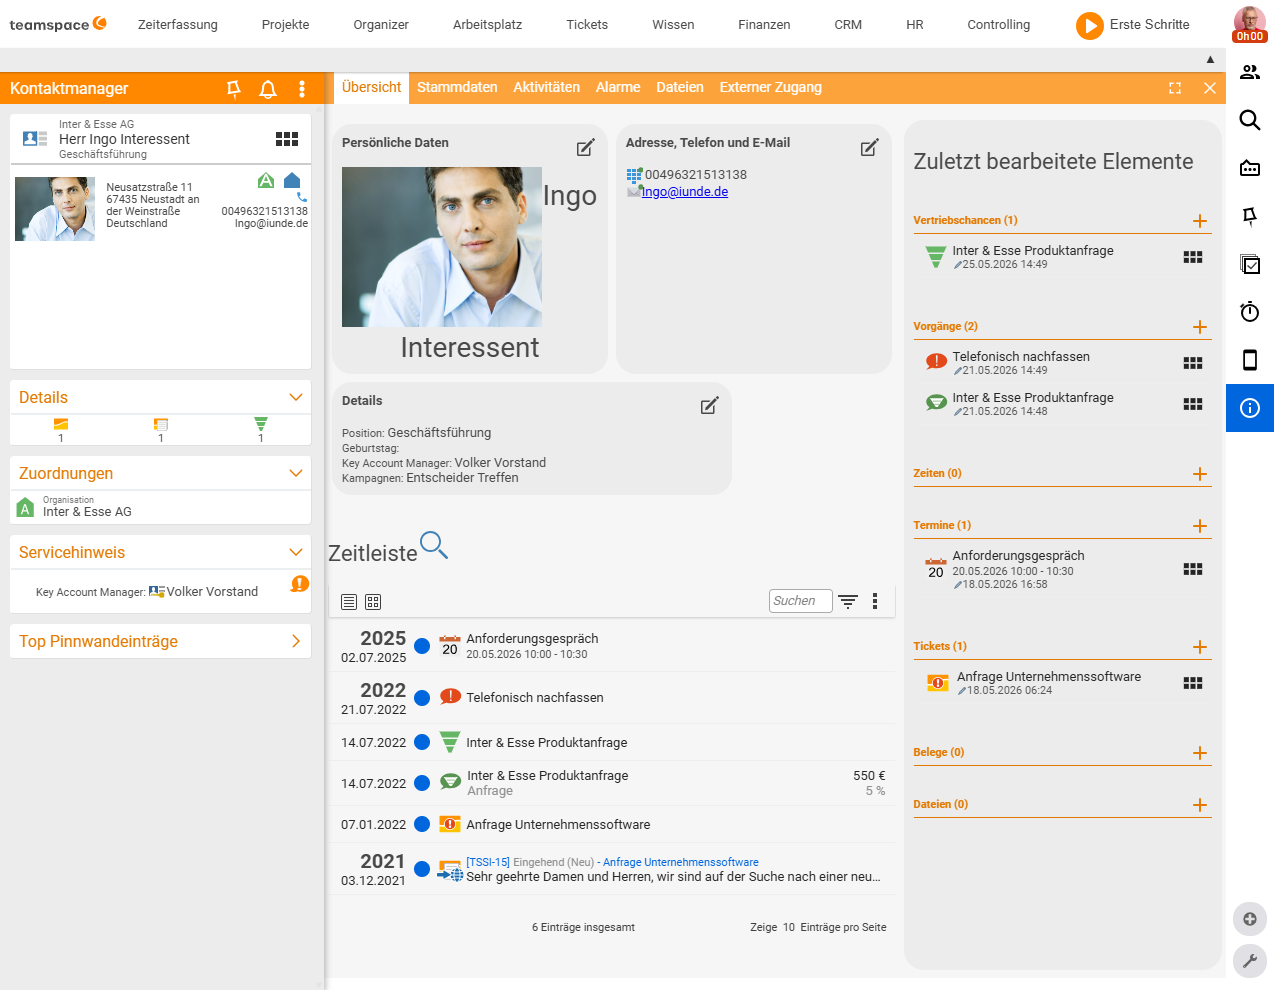Open stopwatch timer in right sidebar
Screen dimensions: 1274x990
pyautogui.click(x=1250, y=312)
